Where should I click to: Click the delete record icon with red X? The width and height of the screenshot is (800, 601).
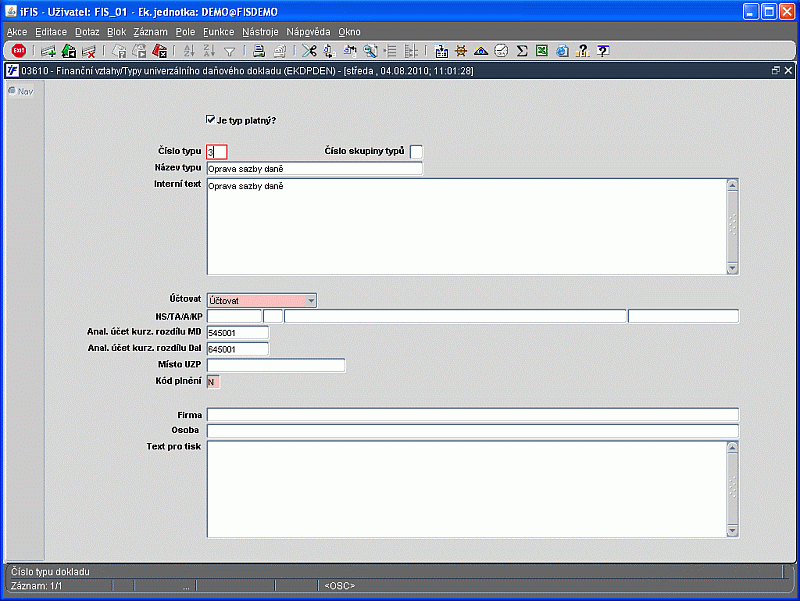89,51
